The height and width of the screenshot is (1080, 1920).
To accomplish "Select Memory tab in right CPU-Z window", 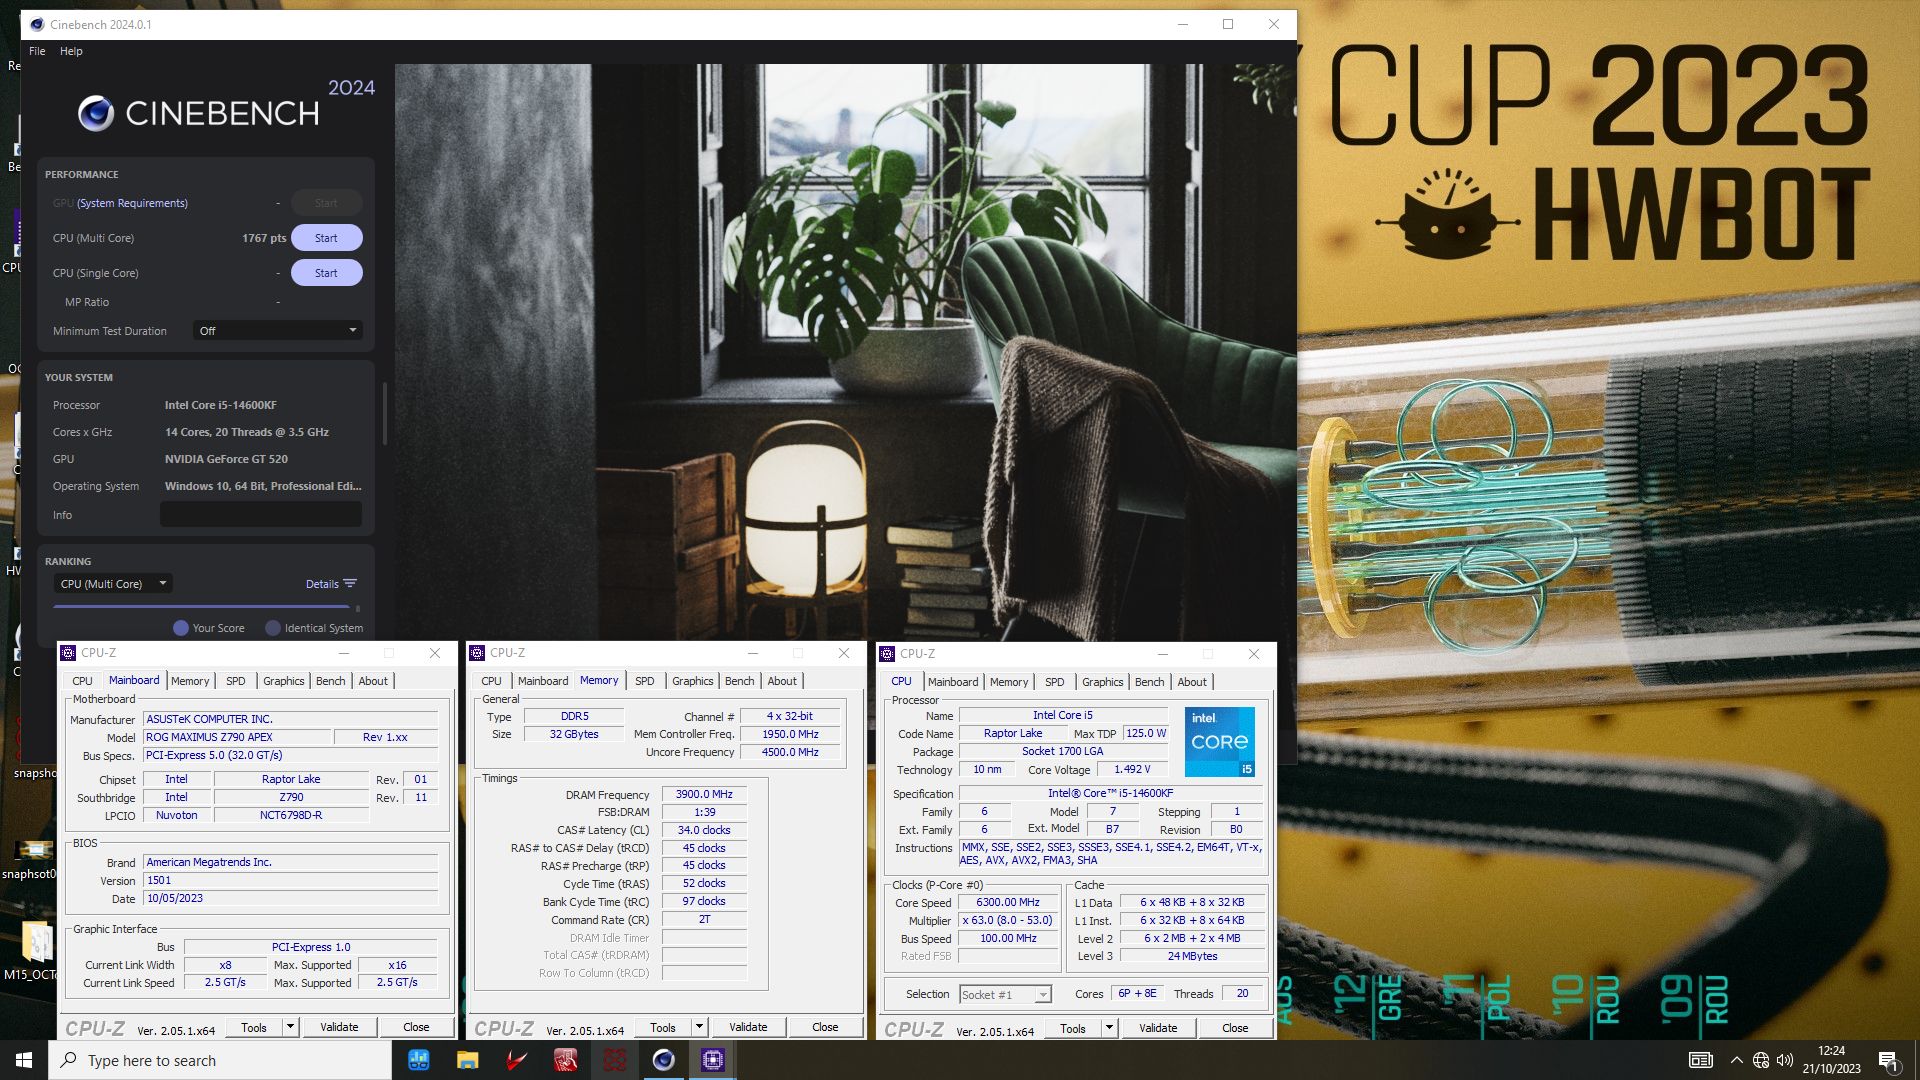I will coord(1009,682).
